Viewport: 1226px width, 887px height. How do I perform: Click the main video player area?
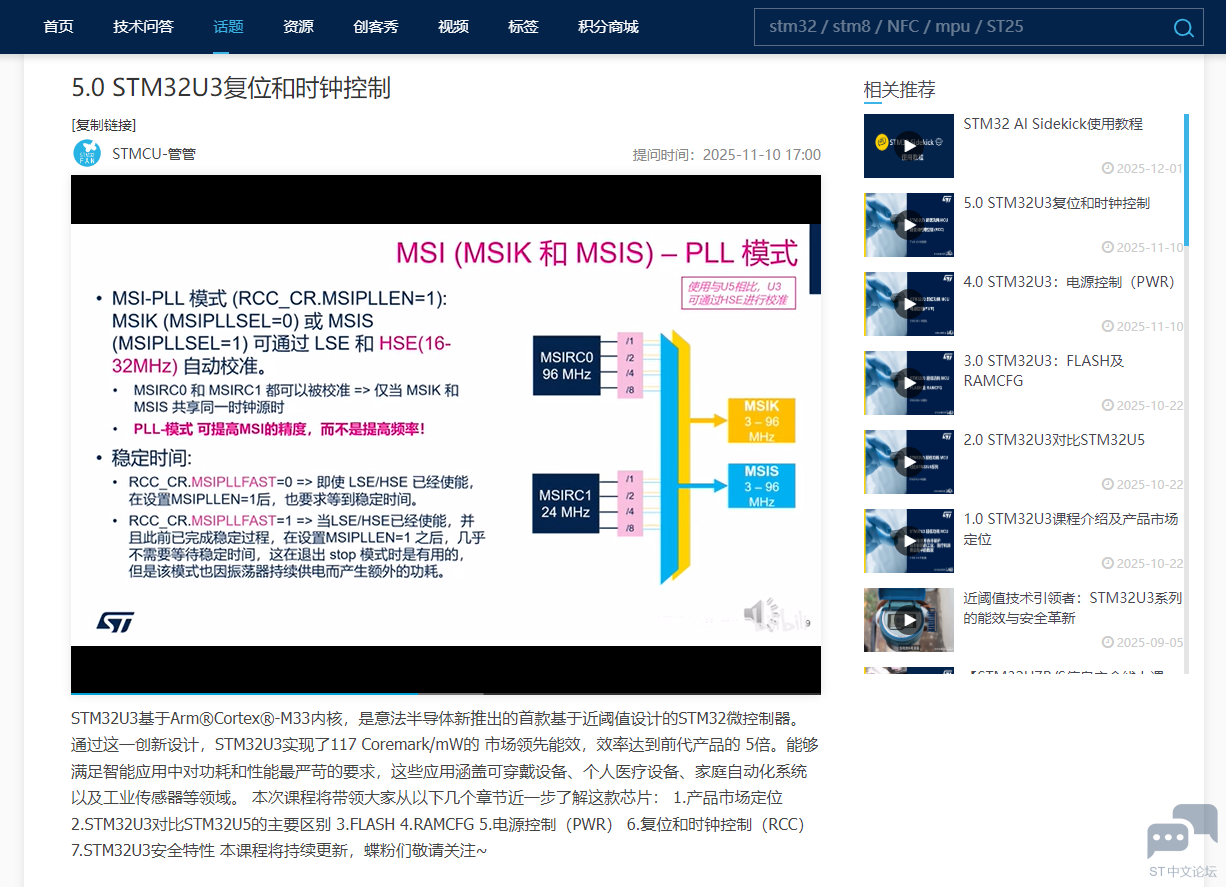(446, 434)
